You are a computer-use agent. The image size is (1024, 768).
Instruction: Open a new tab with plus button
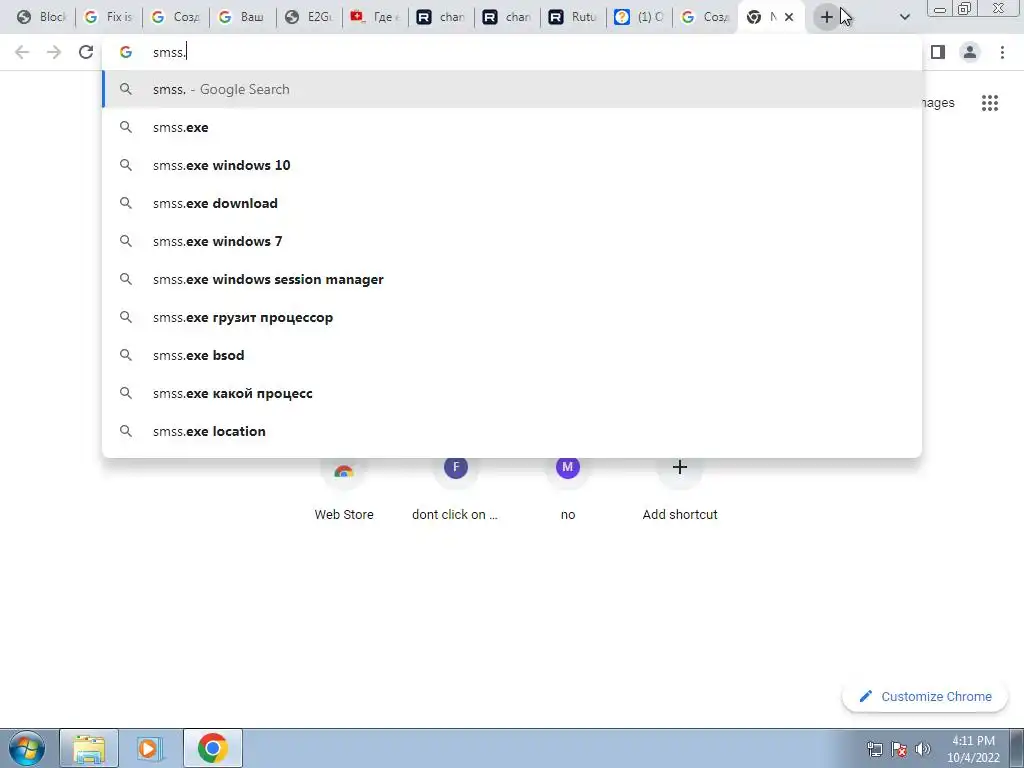point(826,17)
